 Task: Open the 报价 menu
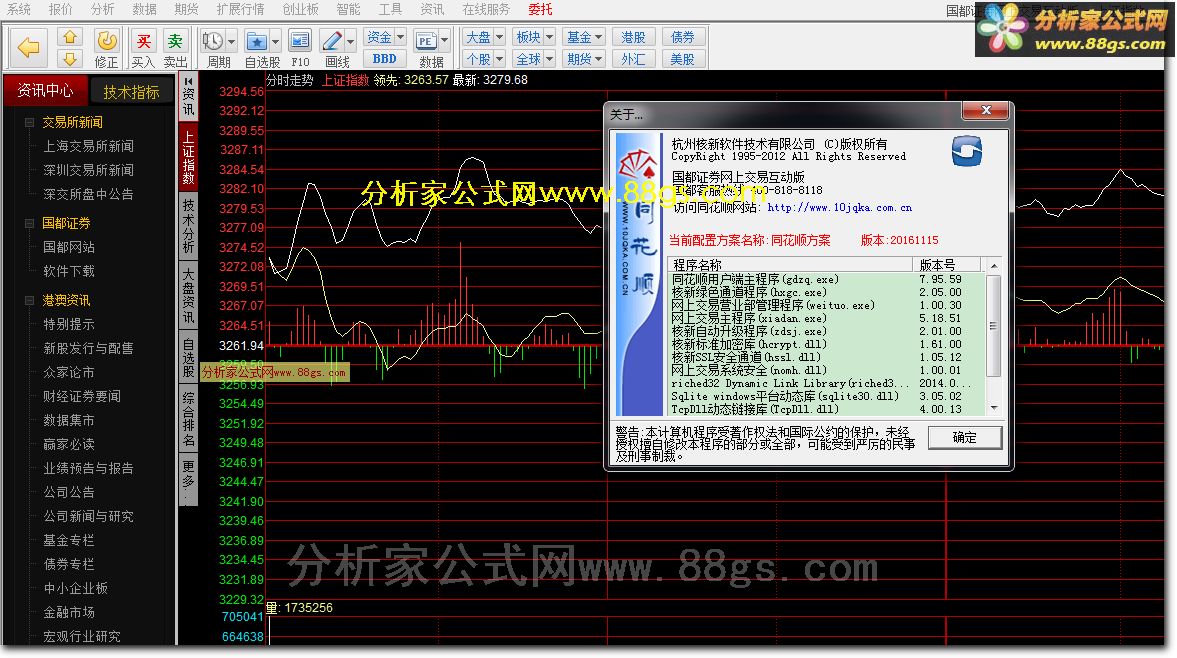click(61, 9)
